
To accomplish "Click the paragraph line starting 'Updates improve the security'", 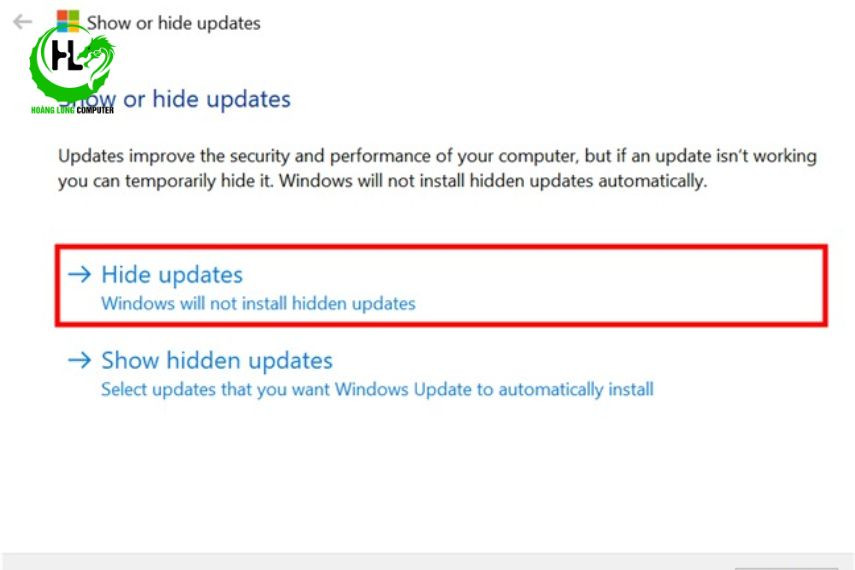I will tap(437, 156).
